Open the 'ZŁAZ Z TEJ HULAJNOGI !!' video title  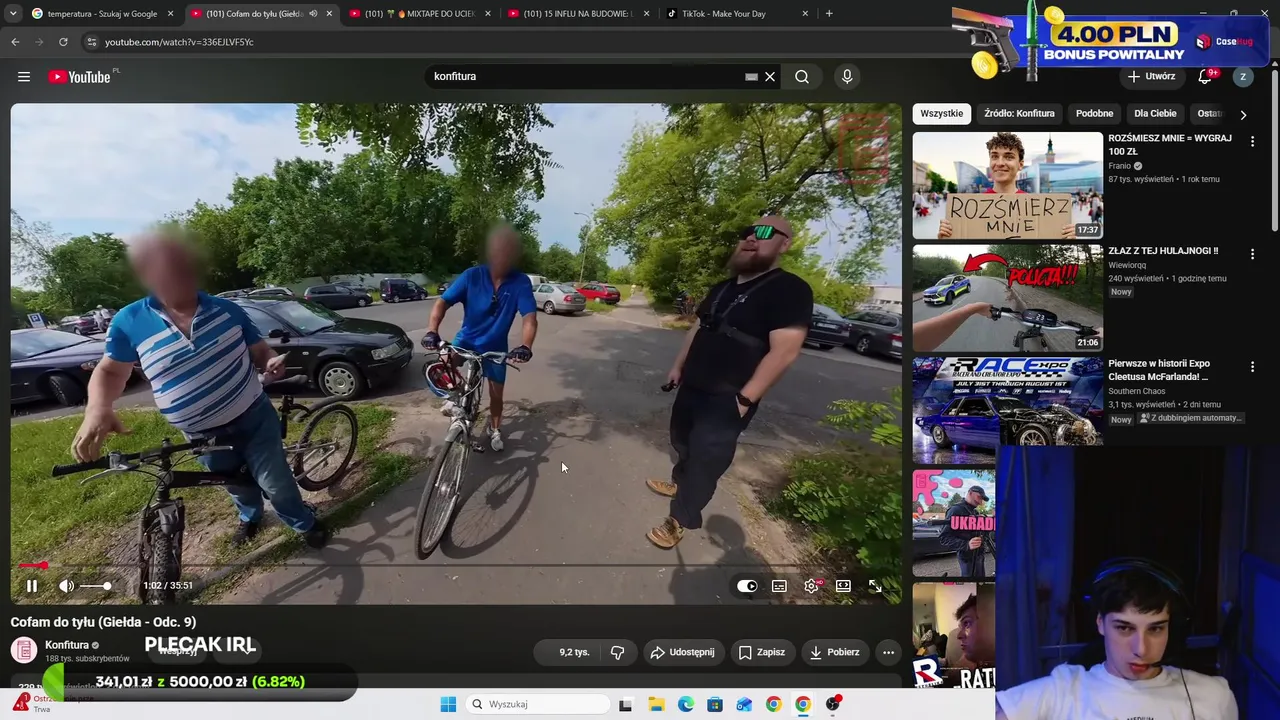point(1163,251)
